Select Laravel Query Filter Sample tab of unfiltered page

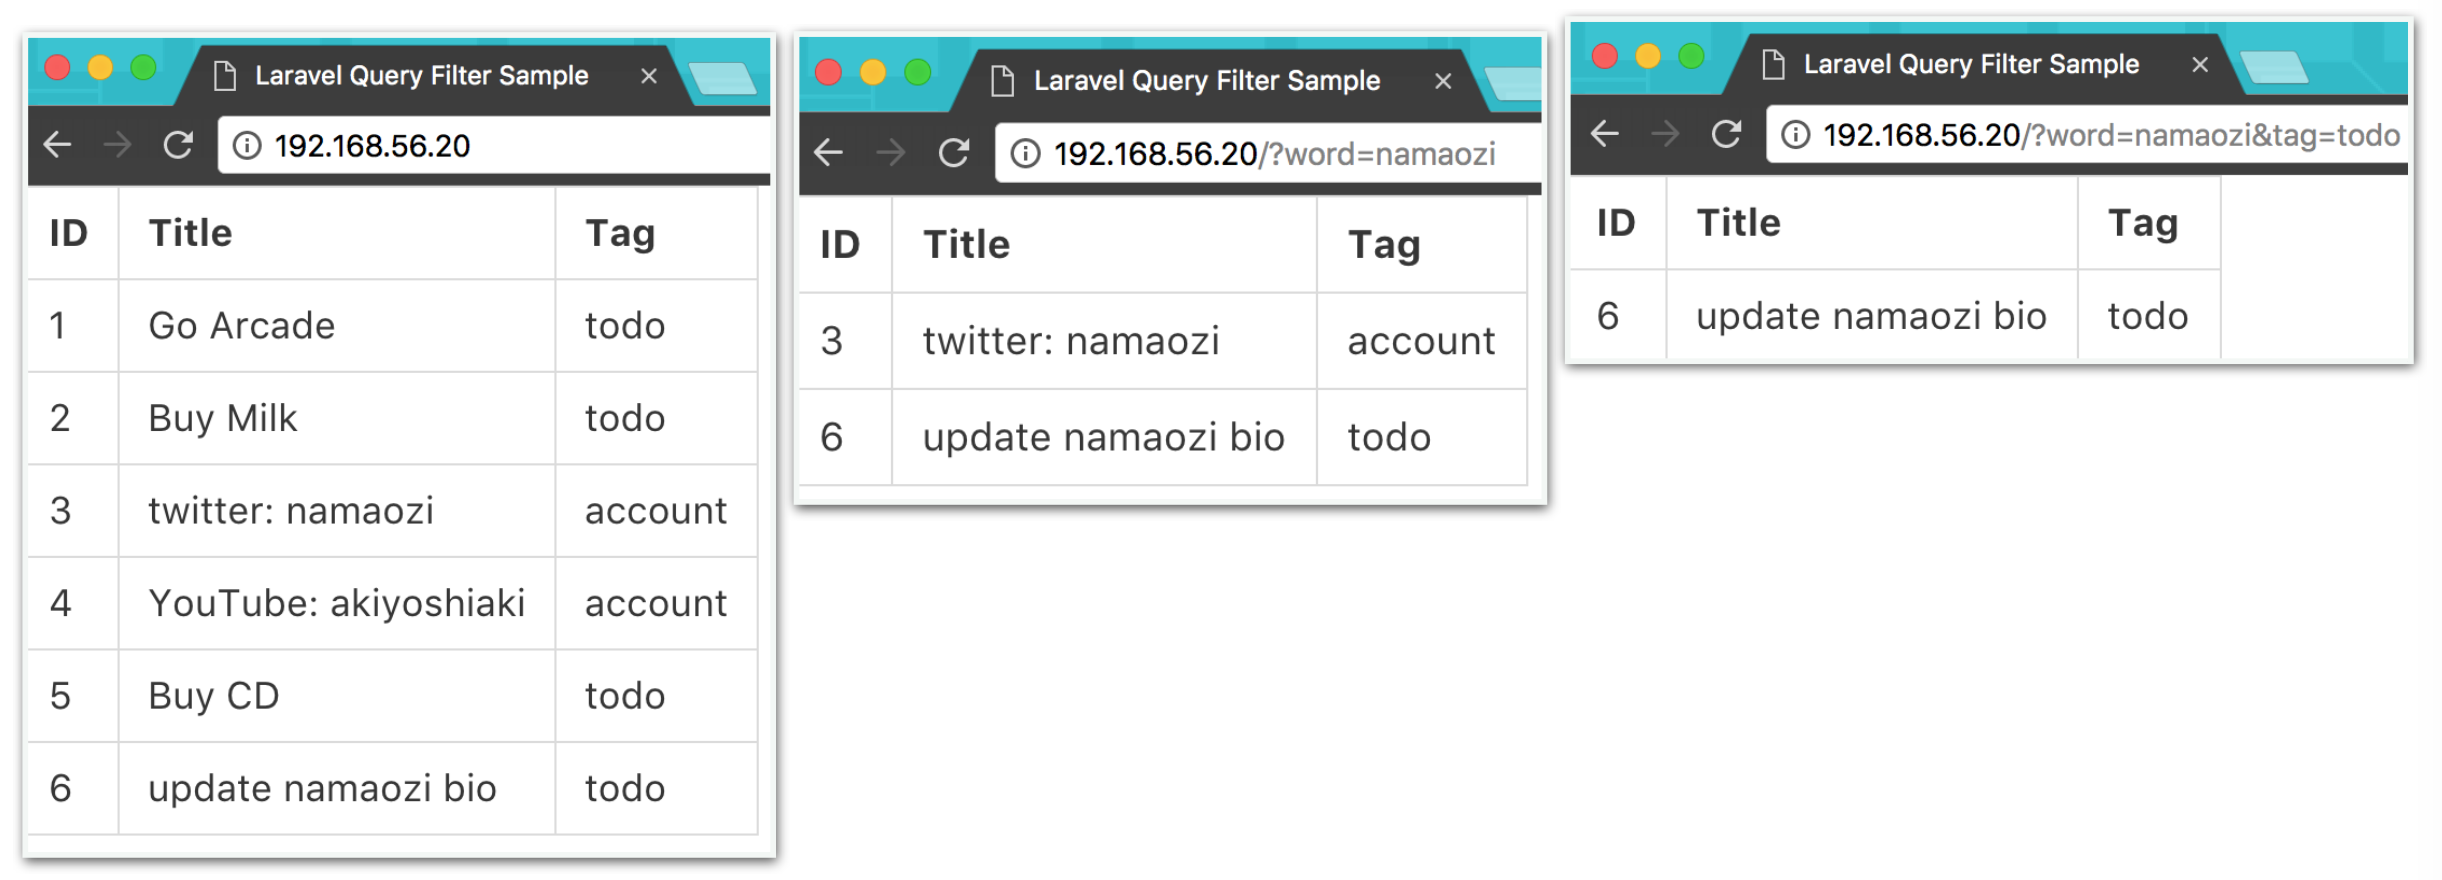(421, 76)
